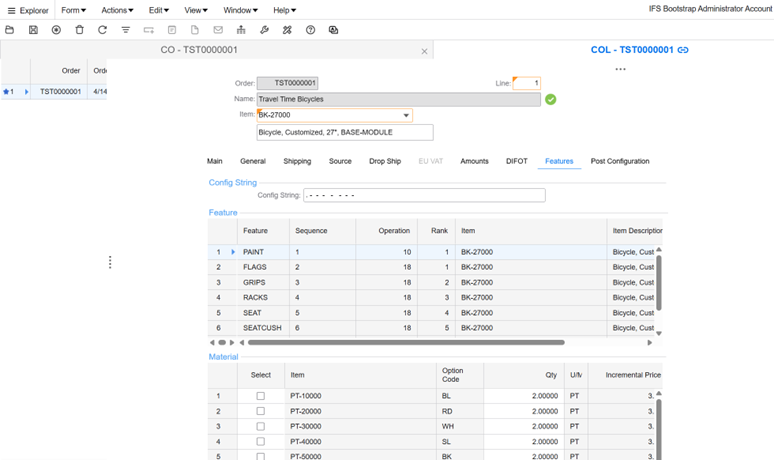Click the open folder toolbar icon

pyautogui.click(x=10, y=30)
